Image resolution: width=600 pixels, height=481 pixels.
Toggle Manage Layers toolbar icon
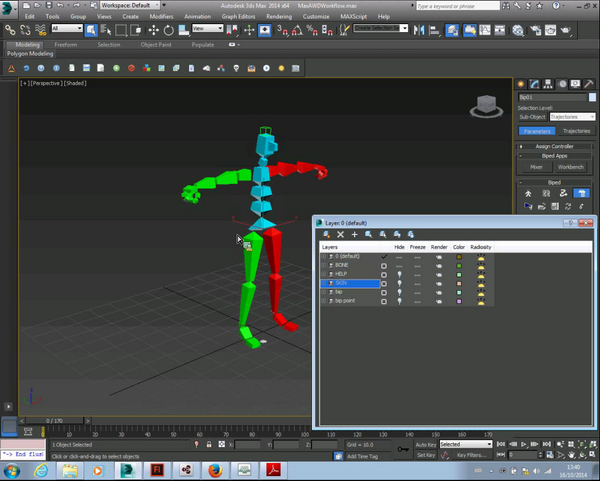(452, 30)
